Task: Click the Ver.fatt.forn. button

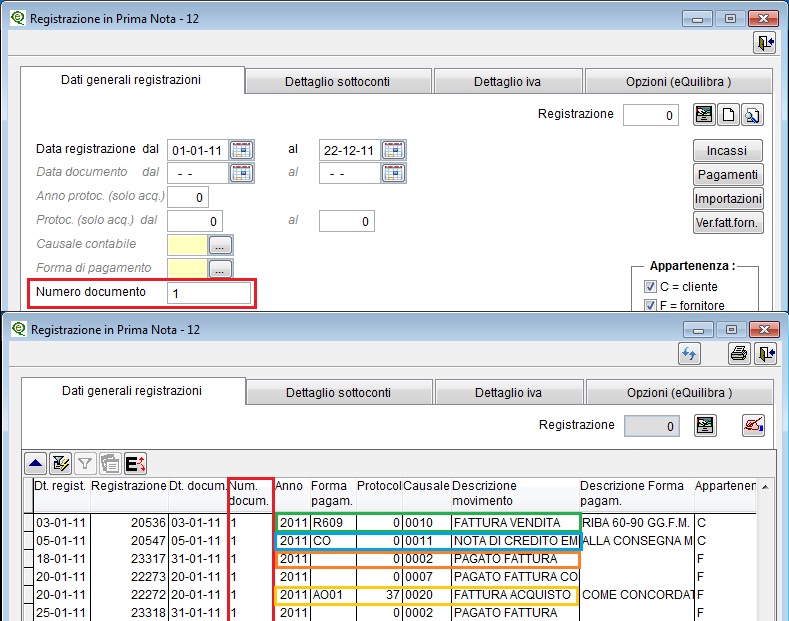Action: pos(728,223)
